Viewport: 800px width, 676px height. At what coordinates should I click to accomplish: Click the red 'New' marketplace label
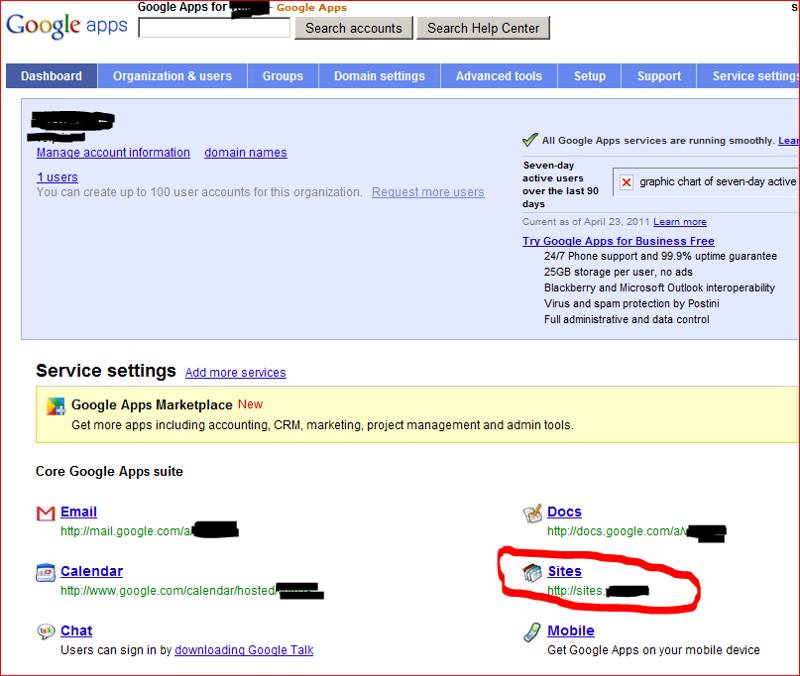pos(251,405)
